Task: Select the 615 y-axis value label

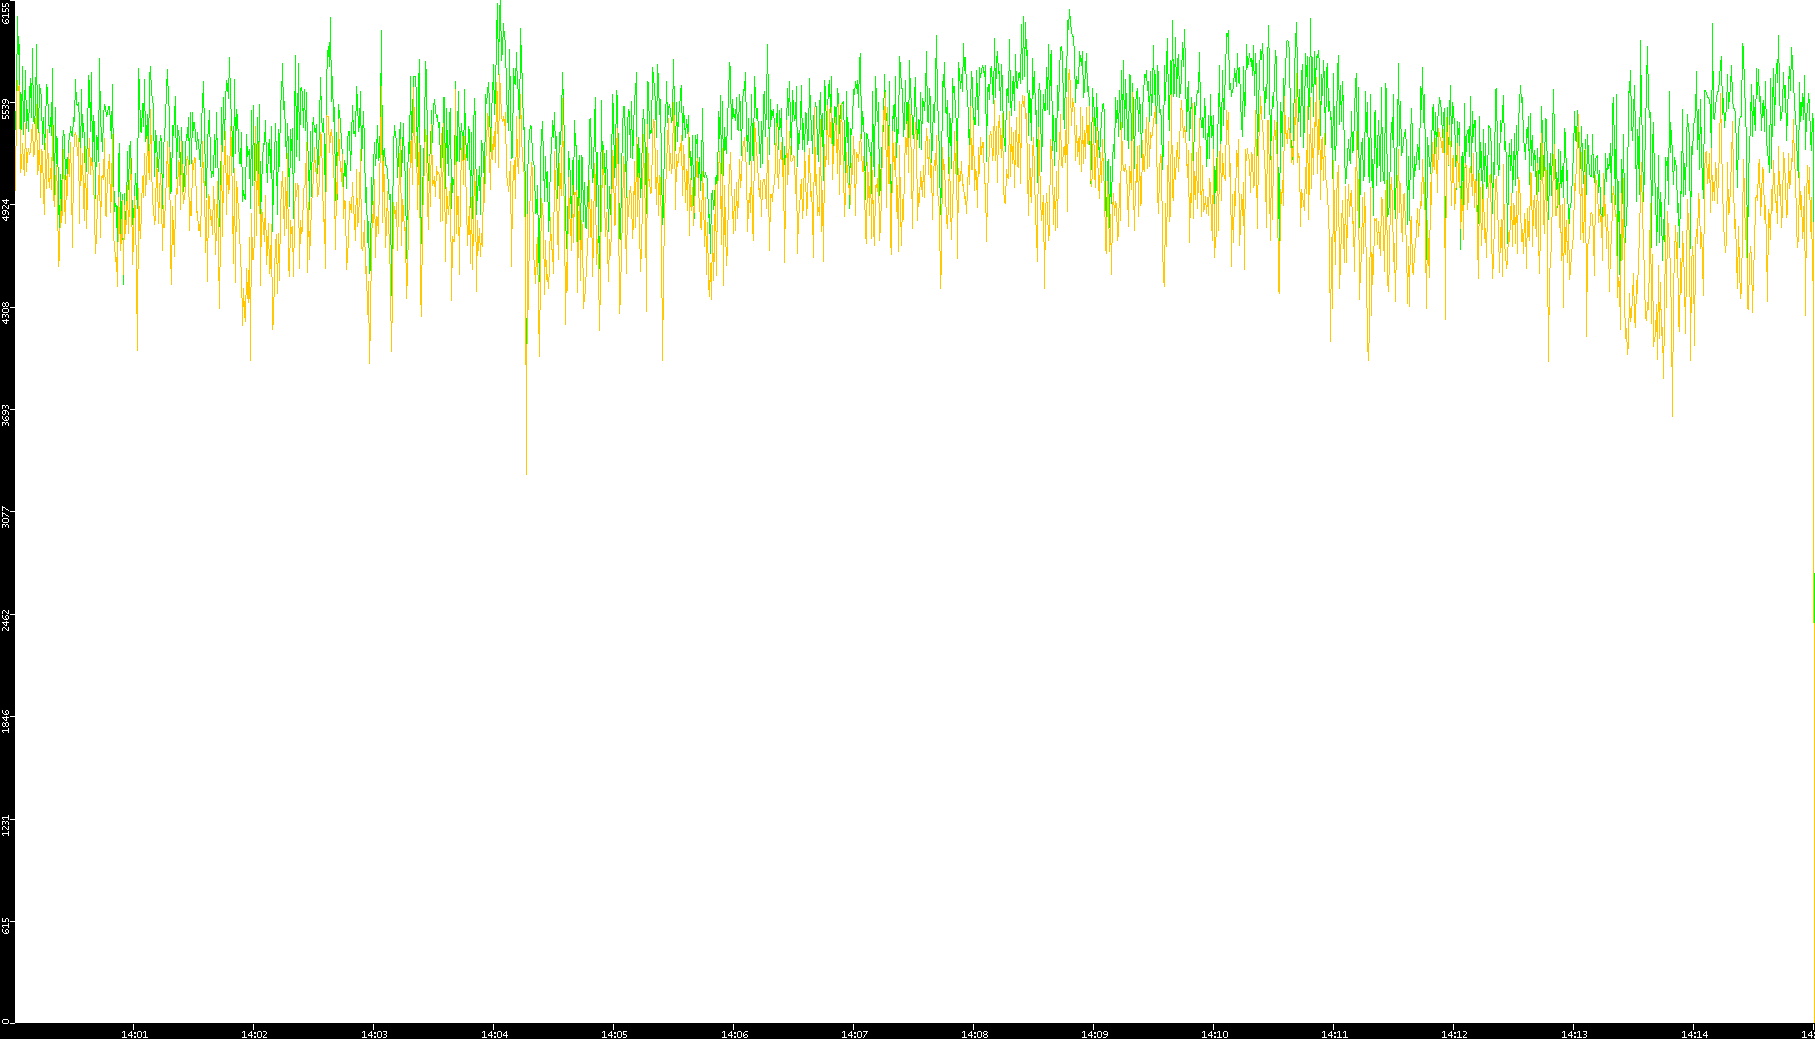Action: pyautogui.click(x=6, y=926)
